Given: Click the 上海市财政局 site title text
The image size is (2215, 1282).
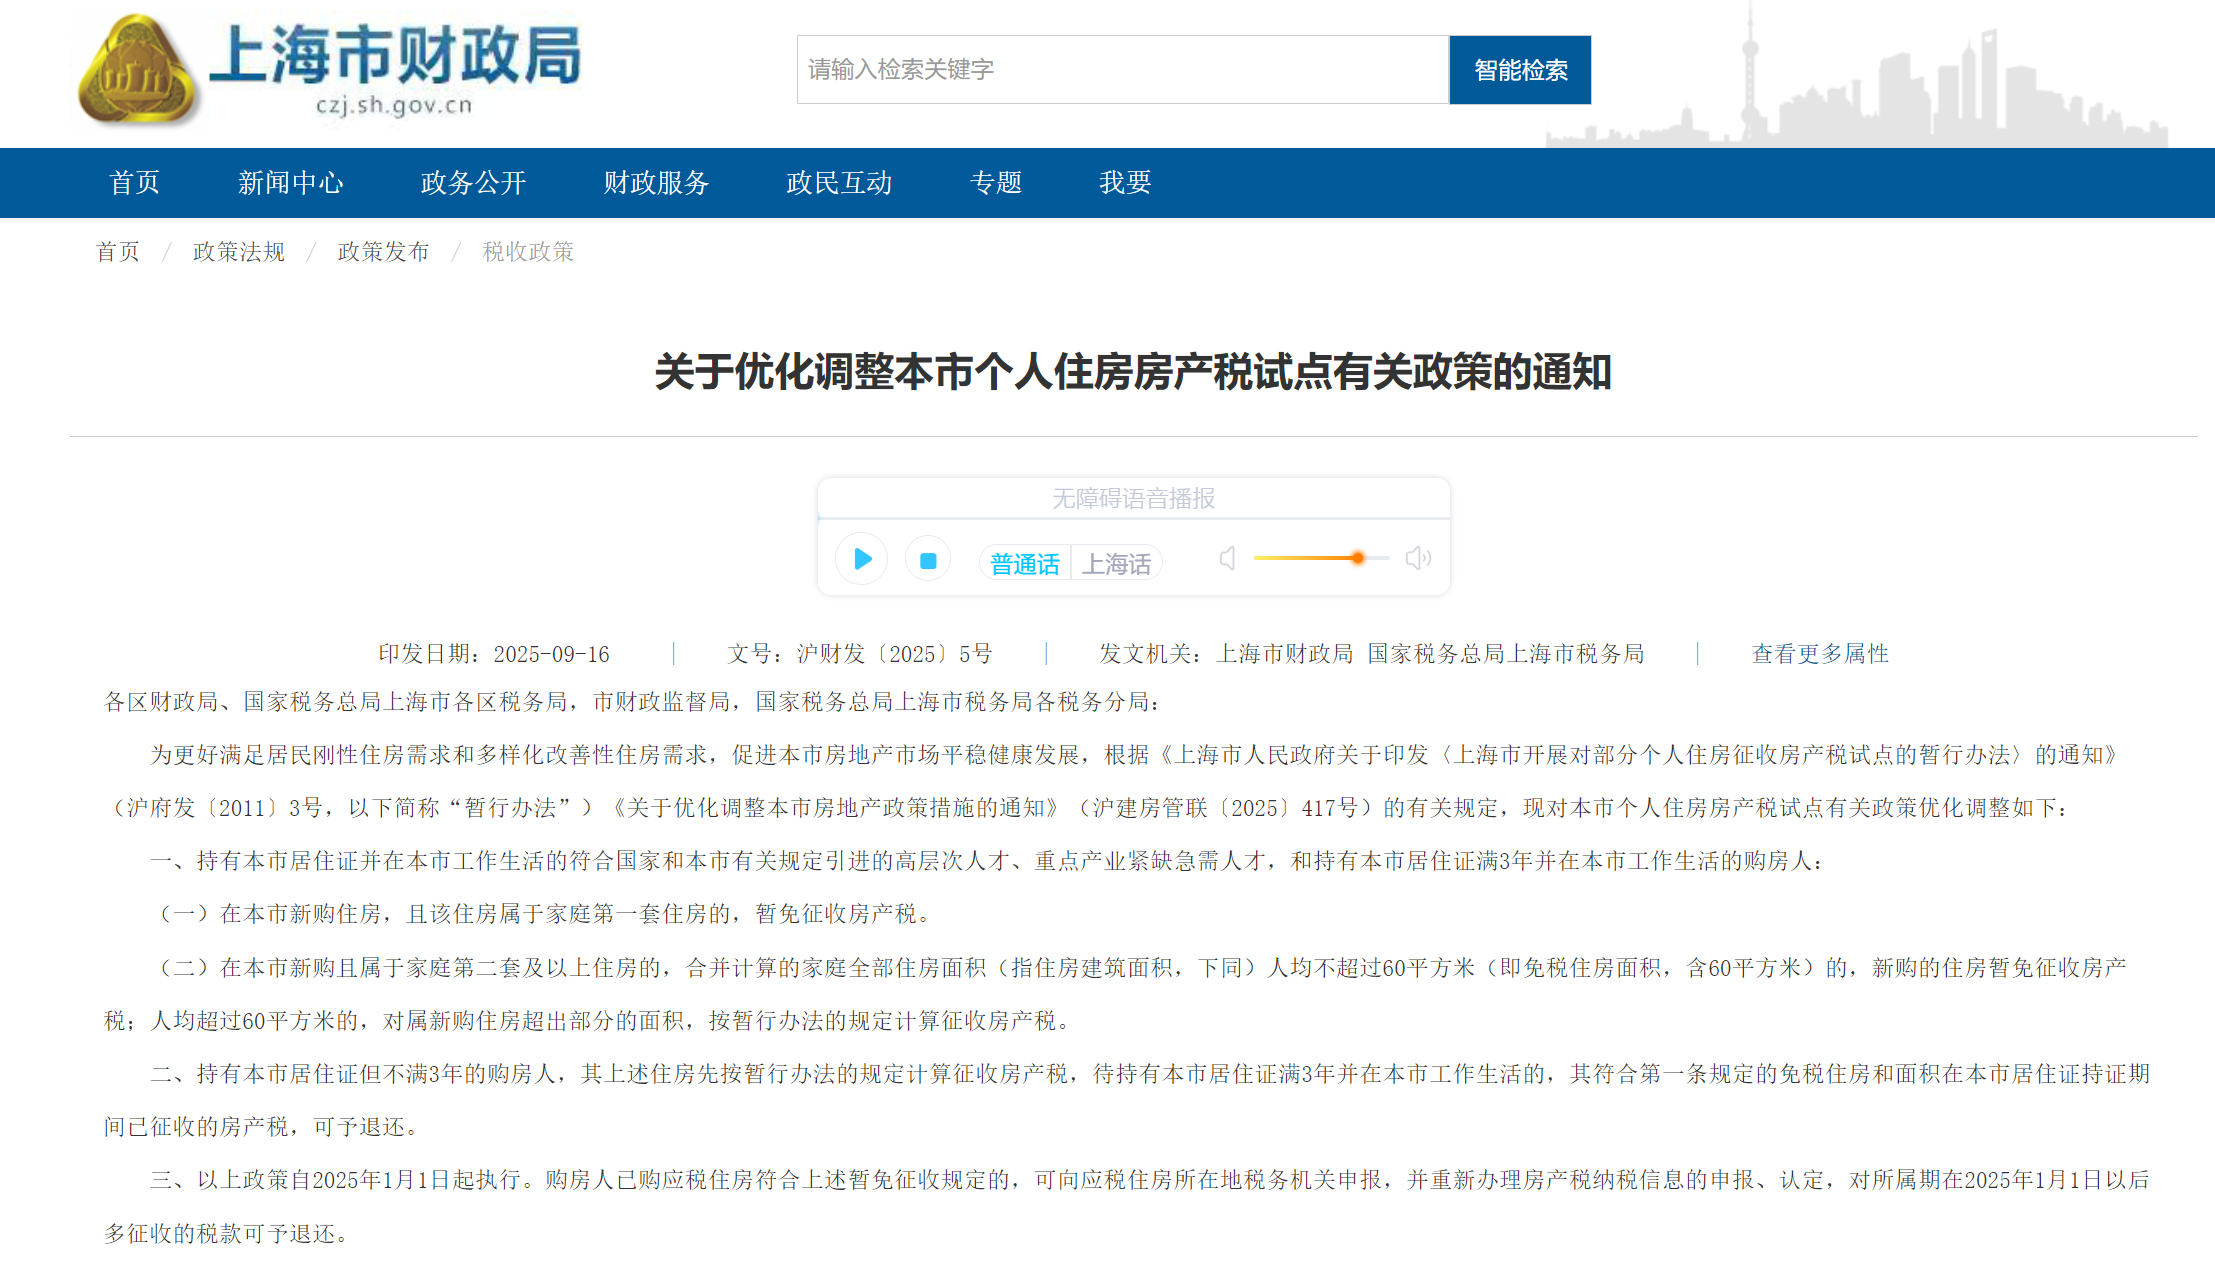Looking at the screenshot, I should click(395, 55).
